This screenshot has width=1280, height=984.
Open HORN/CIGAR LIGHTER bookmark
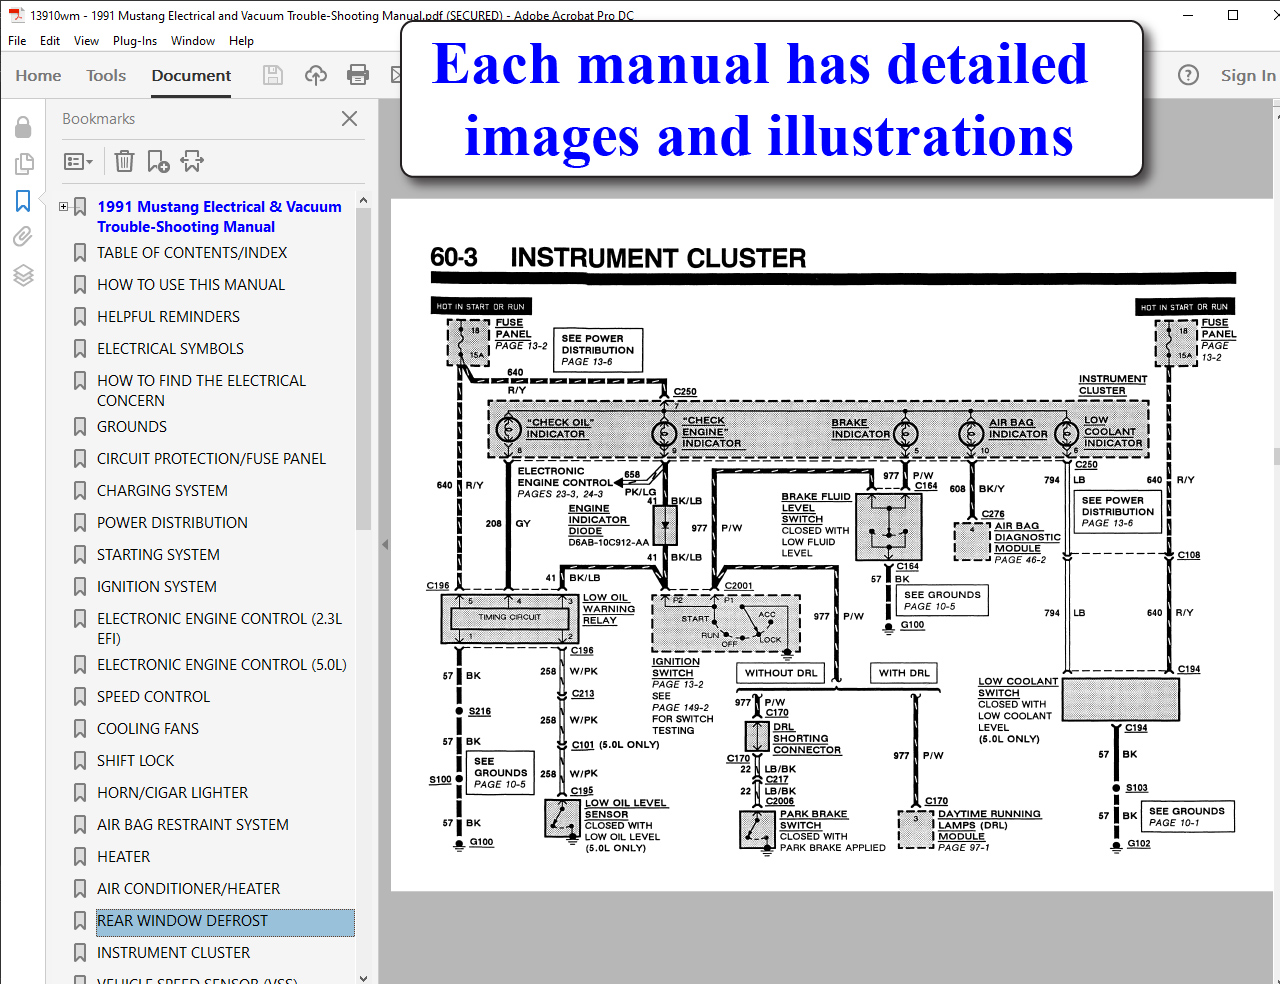[172, 793]
